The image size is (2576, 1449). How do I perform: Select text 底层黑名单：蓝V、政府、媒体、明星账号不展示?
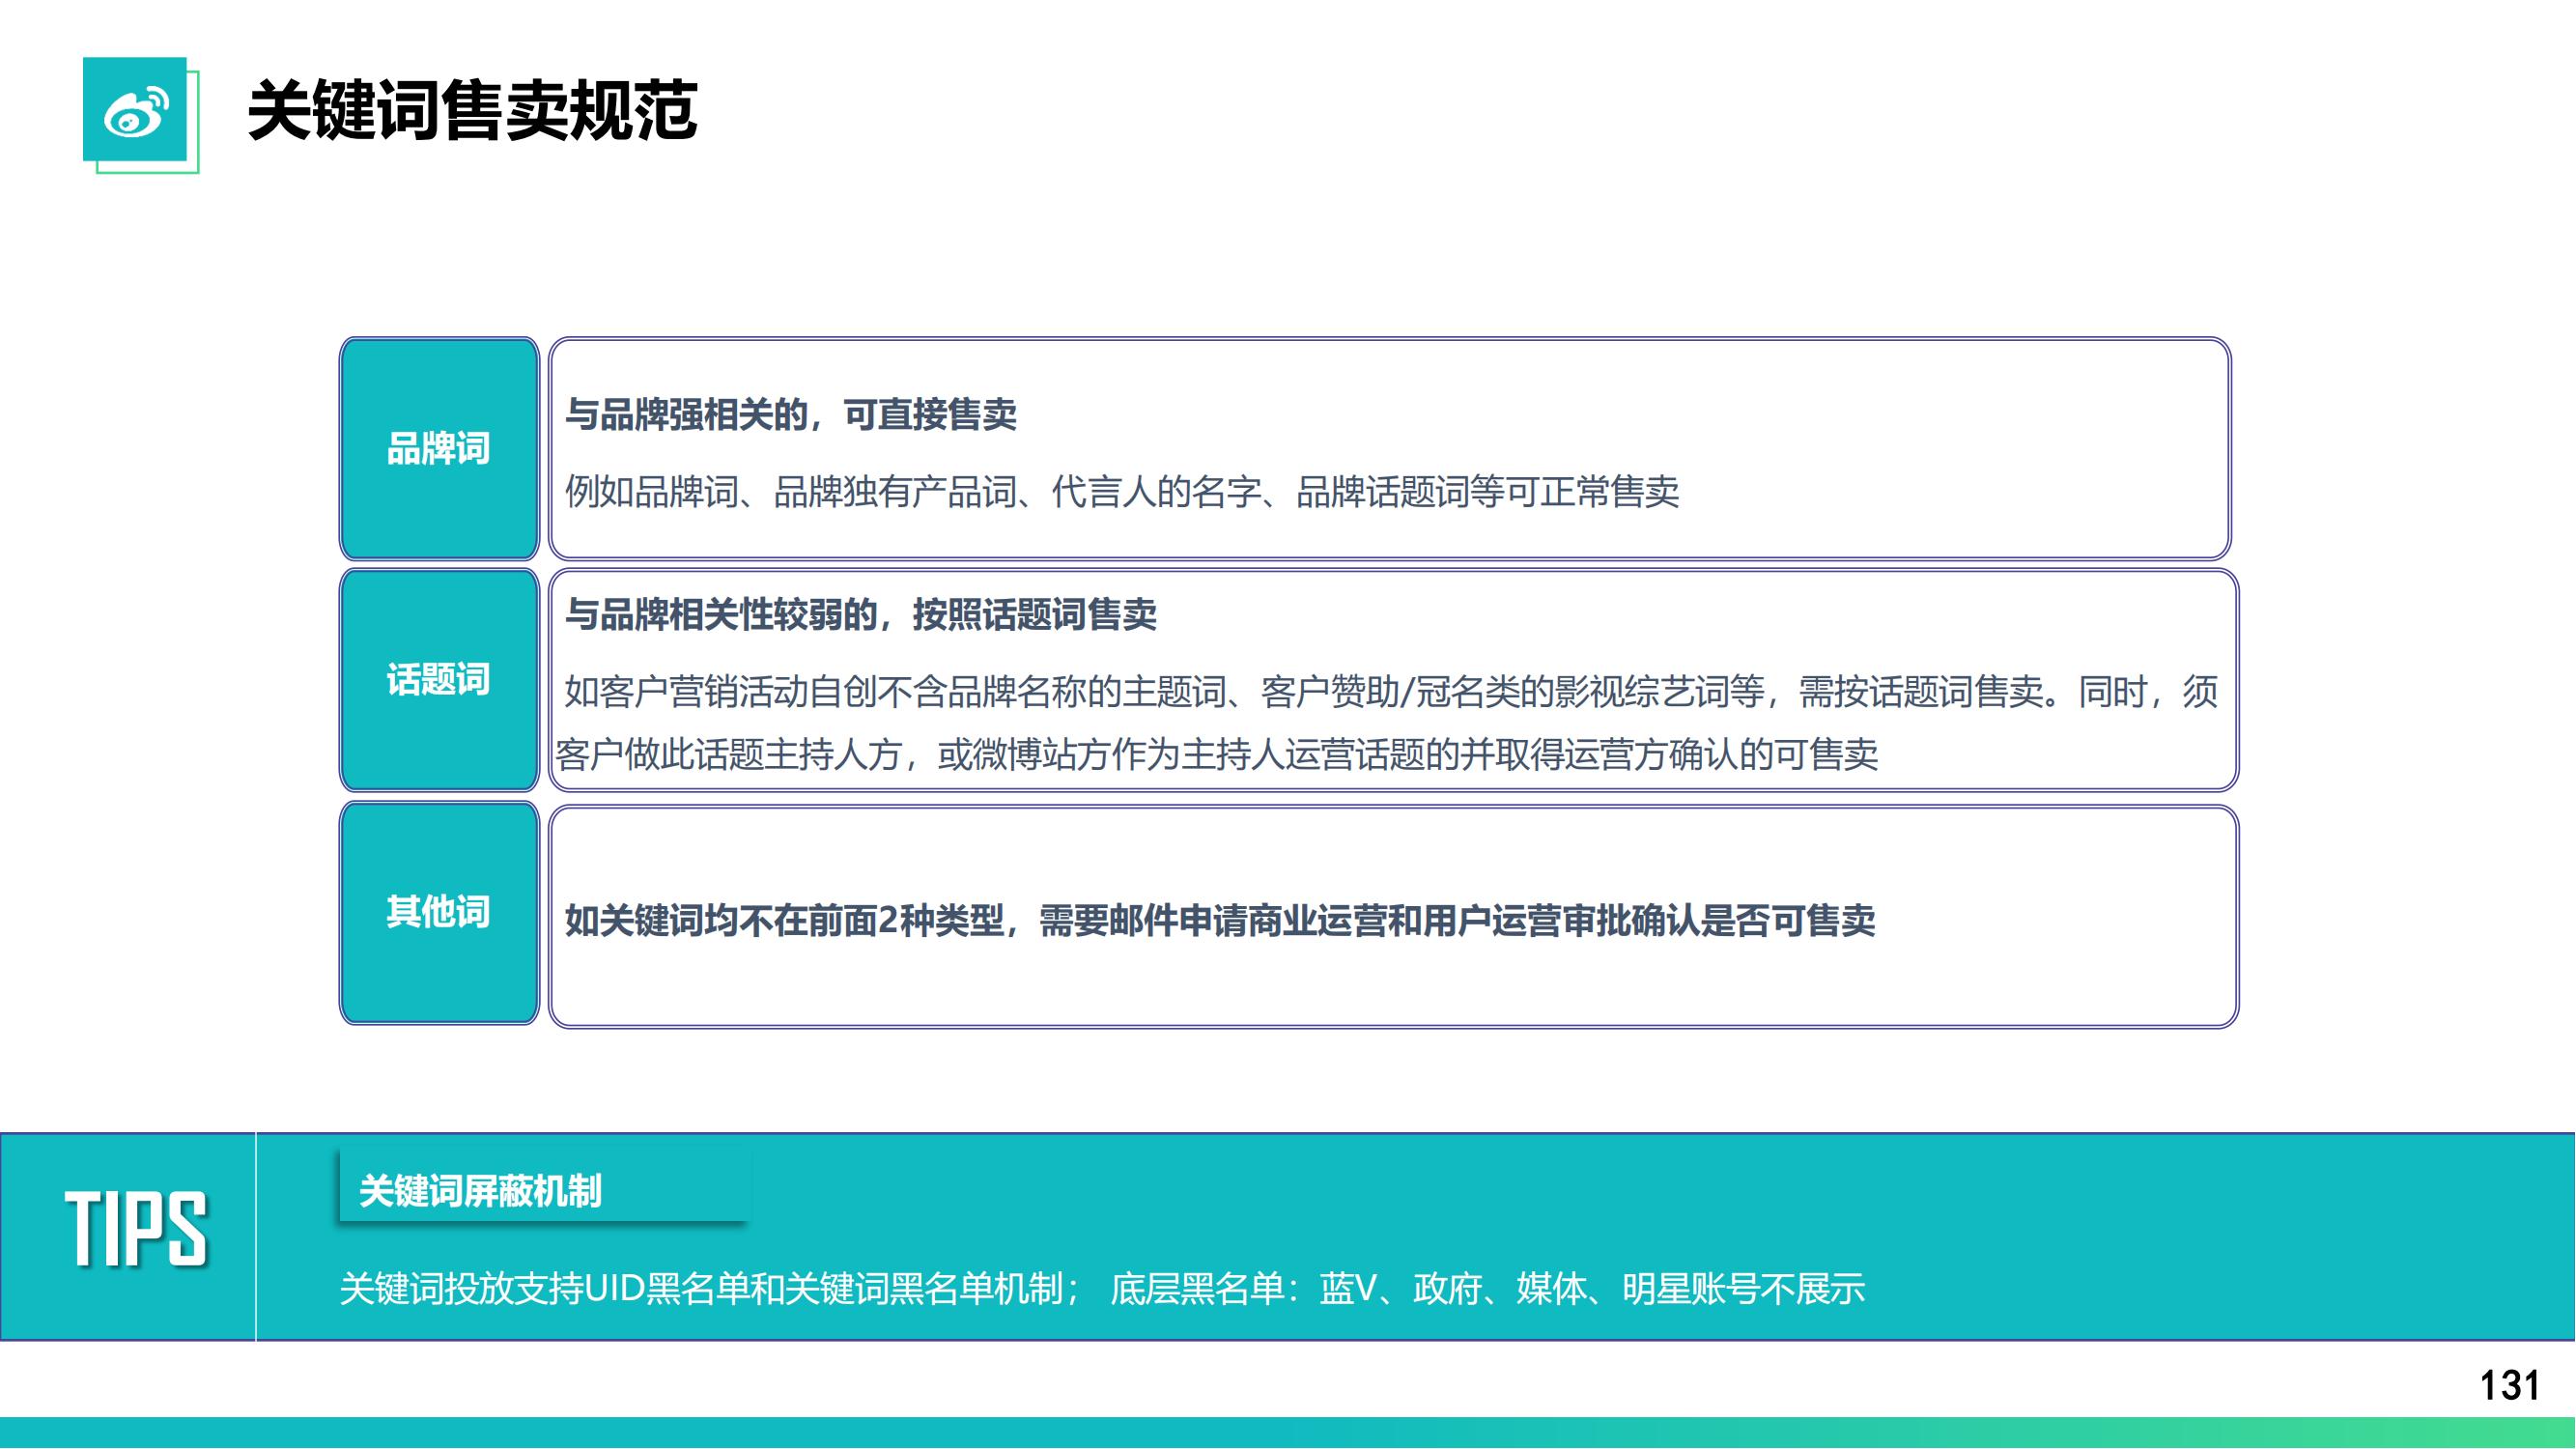[1488, 1289]
